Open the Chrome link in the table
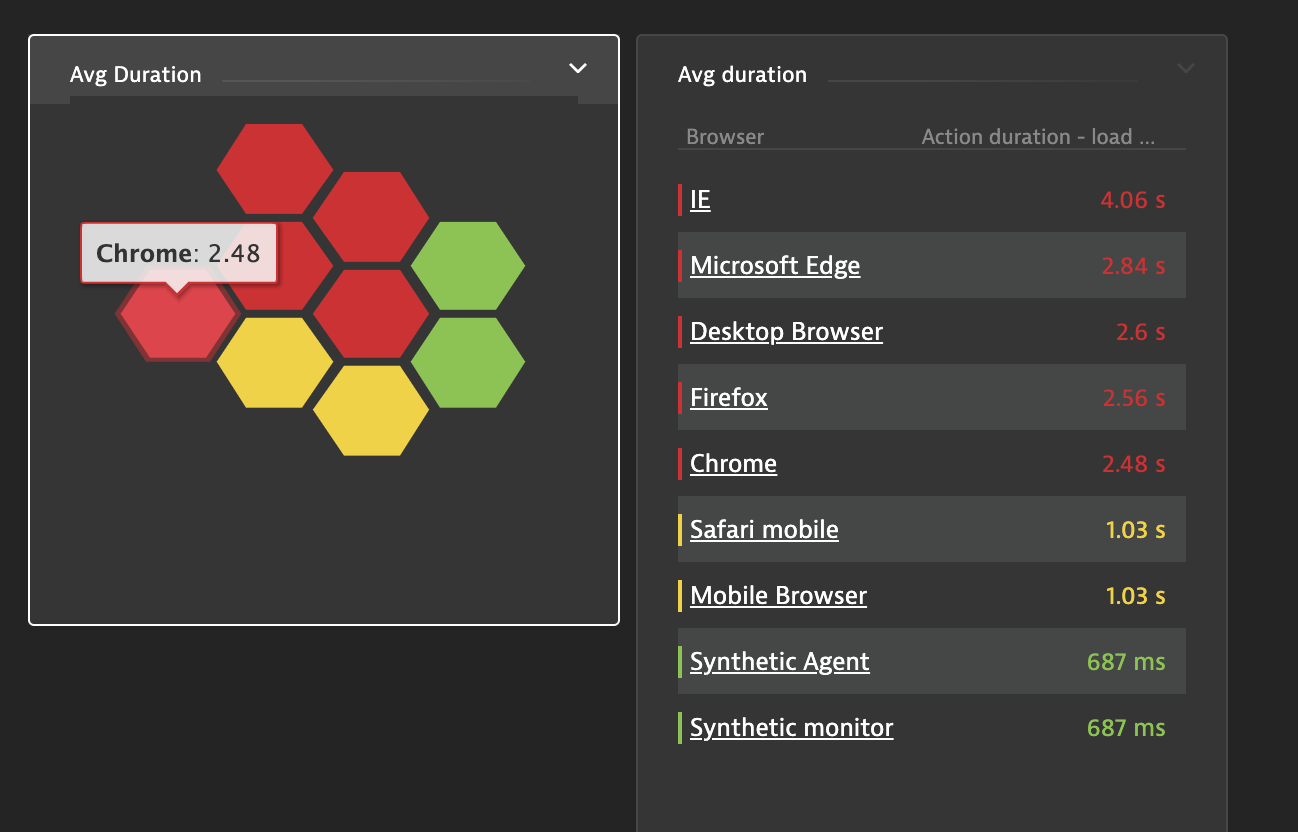Screen dimensions: 1298x832 tap(733, 463)
